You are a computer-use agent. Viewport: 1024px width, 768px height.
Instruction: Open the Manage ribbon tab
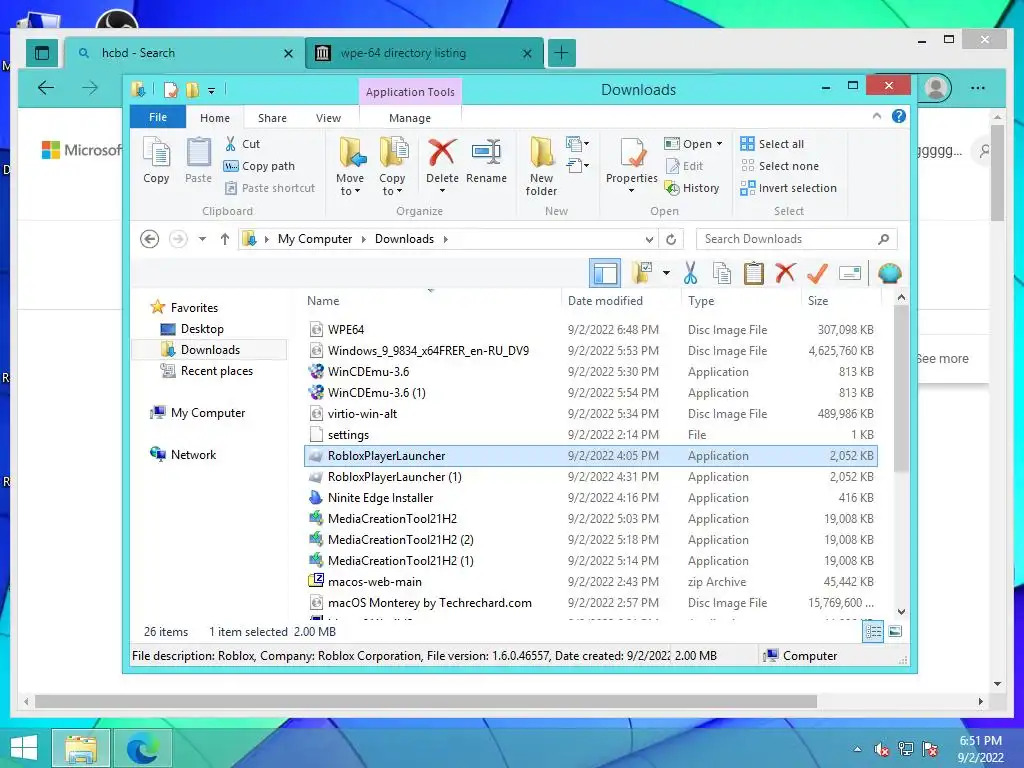[x=410, y=118]
